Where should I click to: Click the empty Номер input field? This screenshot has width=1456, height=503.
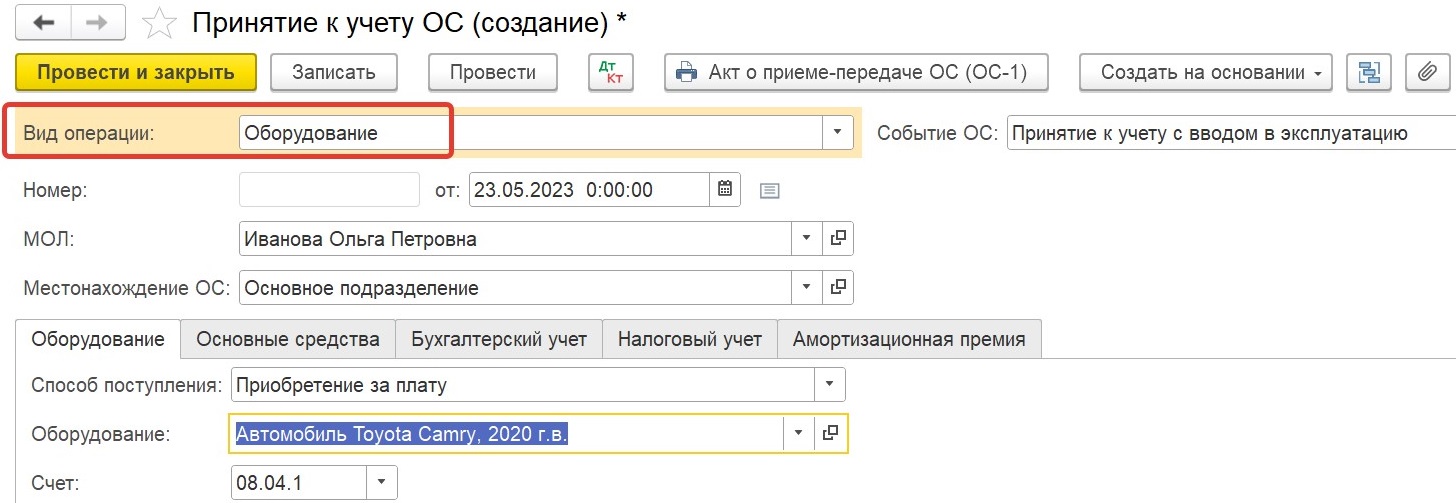tap(330, 189)
